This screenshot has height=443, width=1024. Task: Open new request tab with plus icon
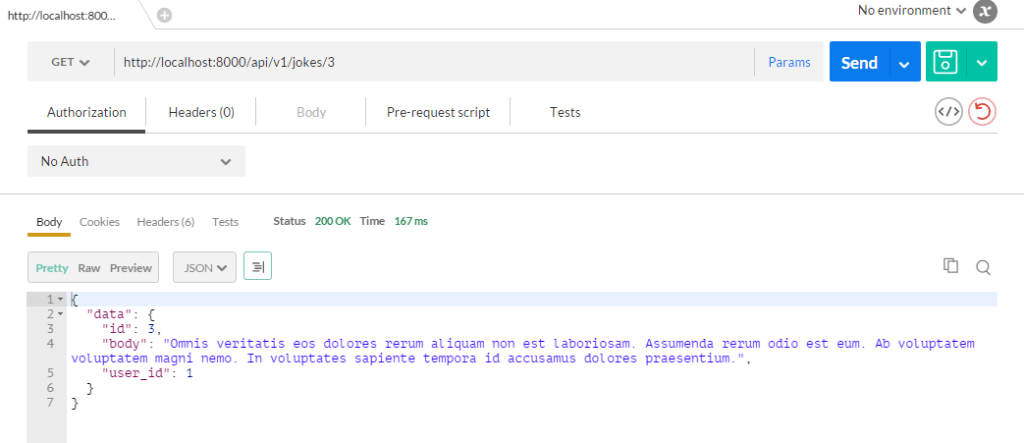(x=164, y=15)
